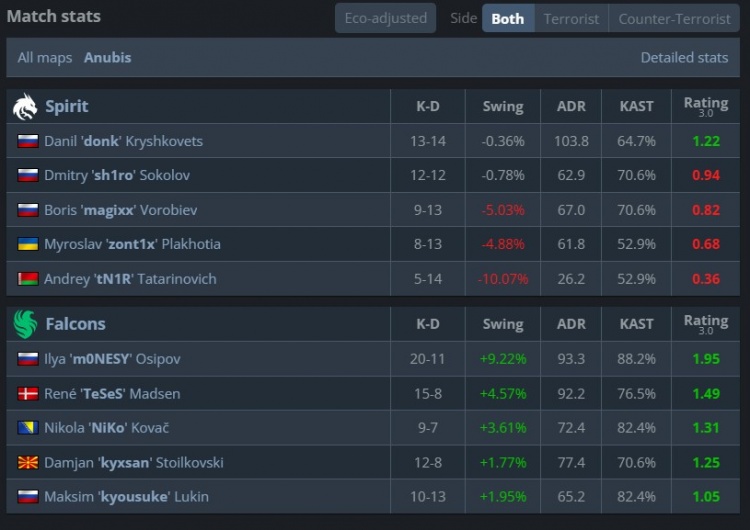Click the Spirit team dragon logo
750x530 pixels.
click(25, 106)
